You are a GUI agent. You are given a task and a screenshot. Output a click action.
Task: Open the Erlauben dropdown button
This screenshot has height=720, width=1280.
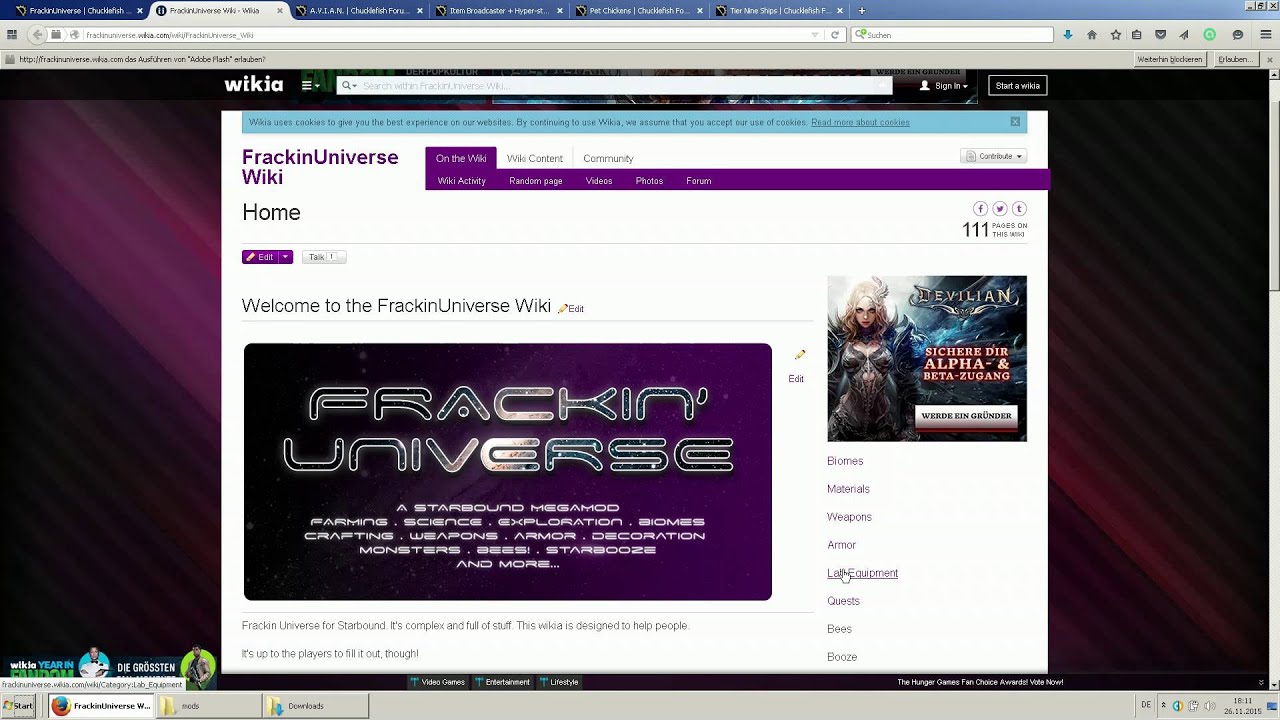pos(1237,59)
